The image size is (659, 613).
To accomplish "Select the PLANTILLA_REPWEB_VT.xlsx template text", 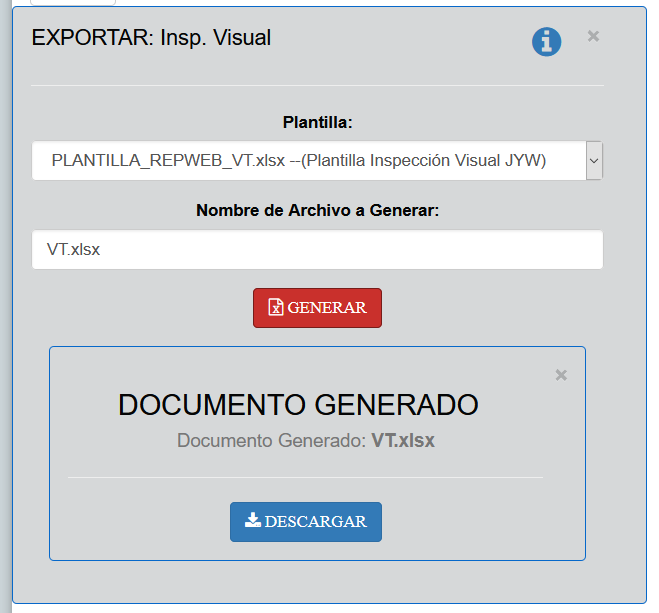I will 298,160.
